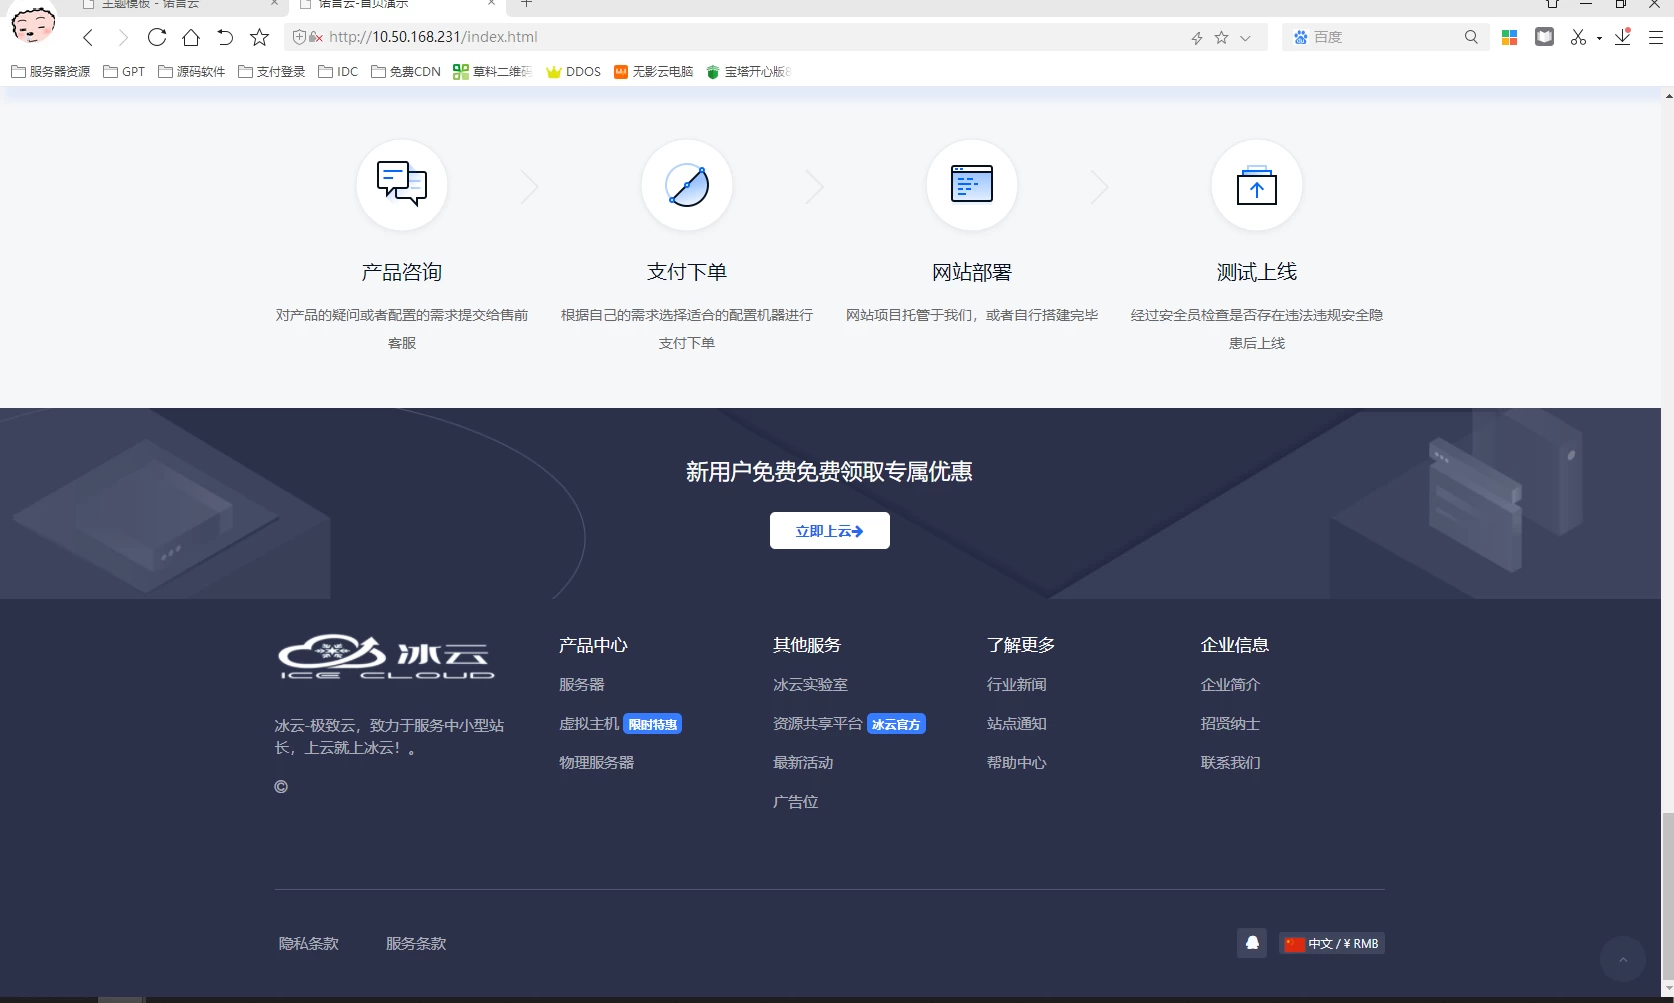Click the 立即上云 button

829,530
